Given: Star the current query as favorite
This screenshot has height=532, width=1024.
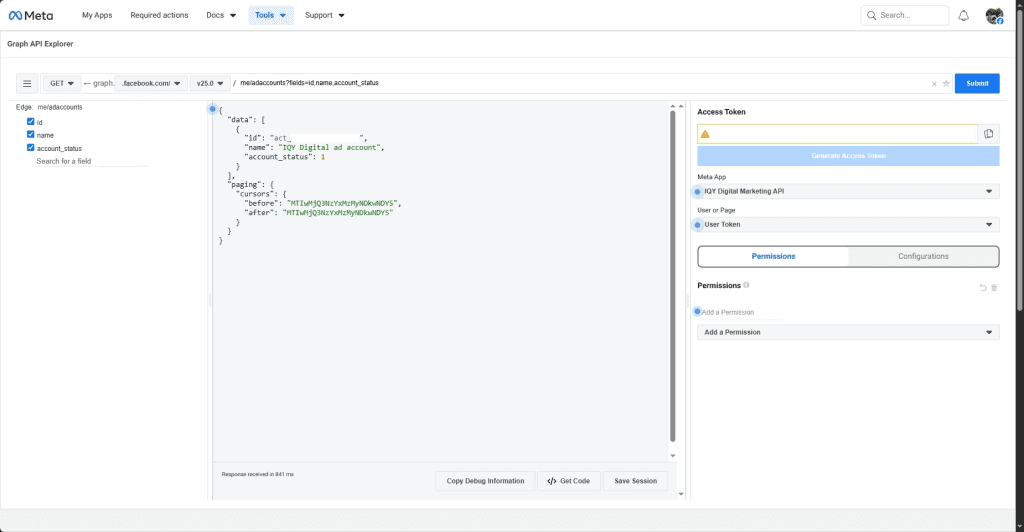Looking at the screenshot, I should [x=946, y=84].
